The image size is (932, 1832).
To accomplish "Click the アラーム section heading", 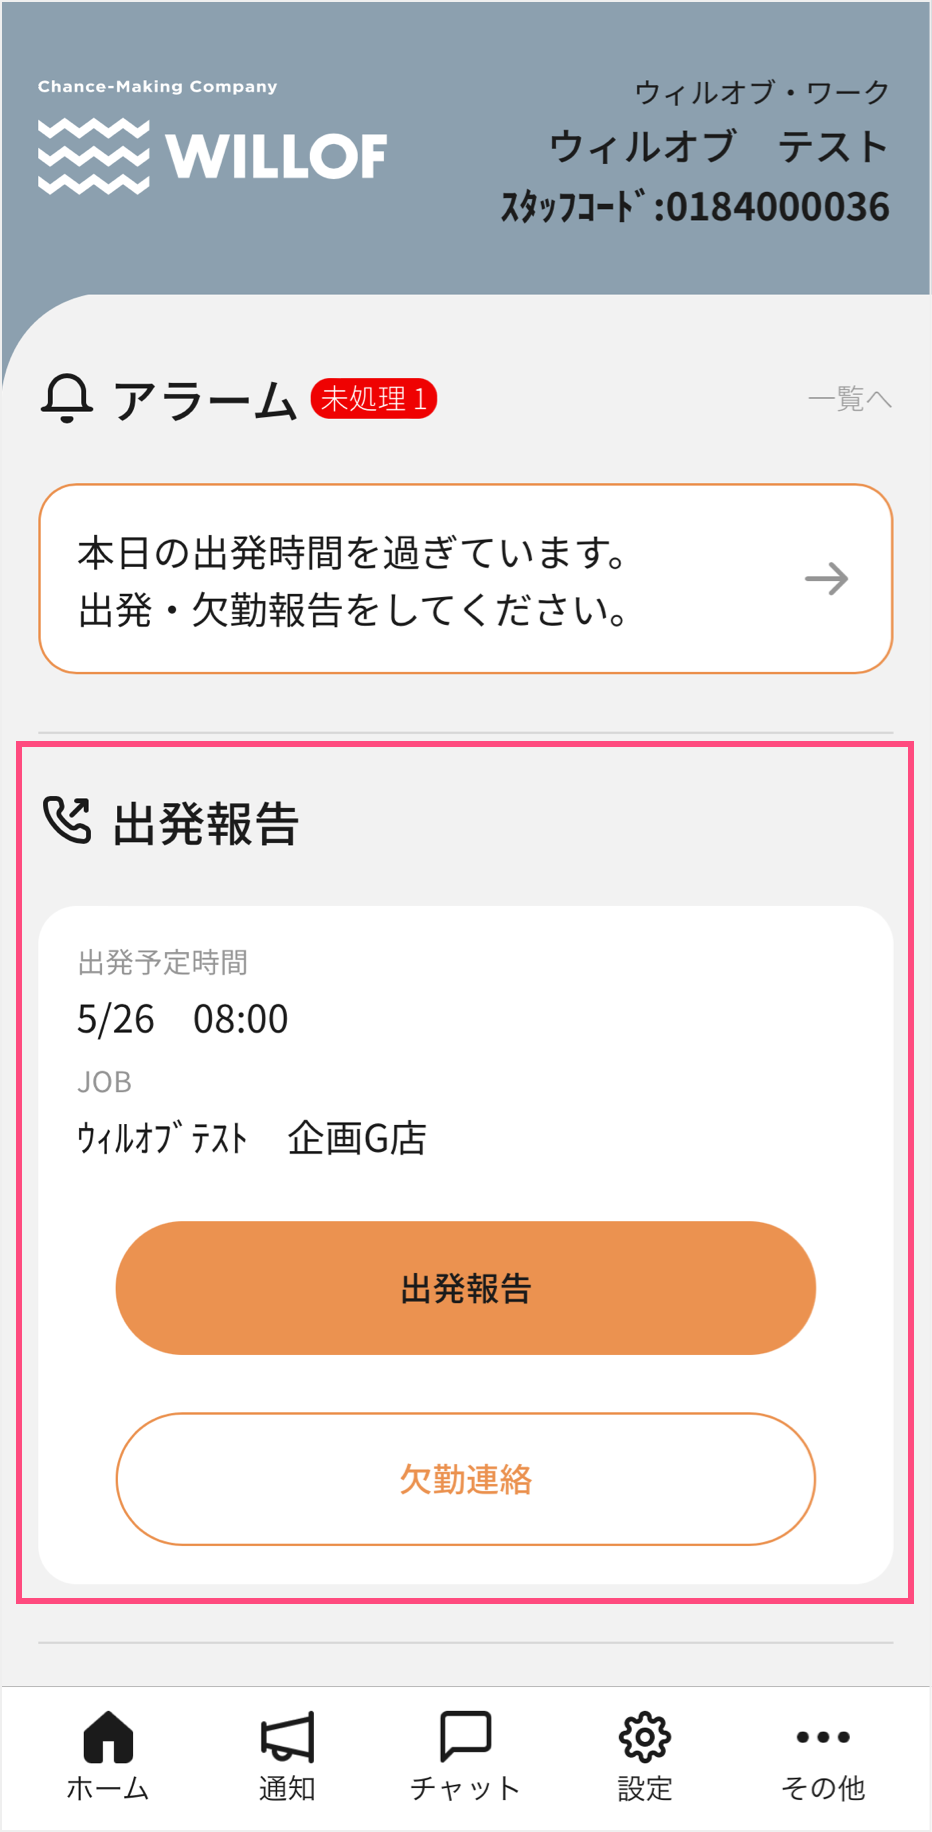I will point(204,400).
